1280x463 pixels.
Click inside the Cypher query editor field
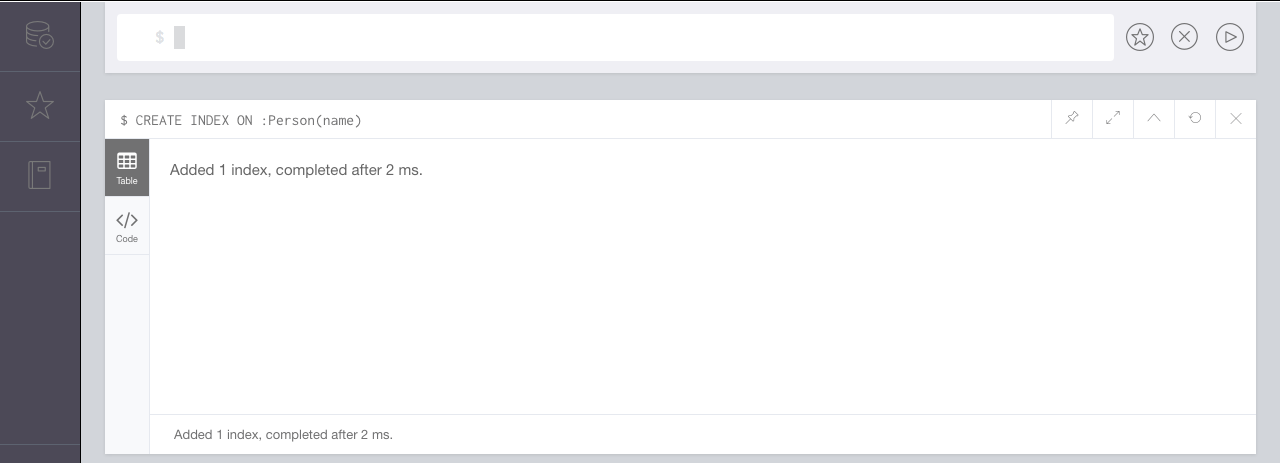[640, 38]
